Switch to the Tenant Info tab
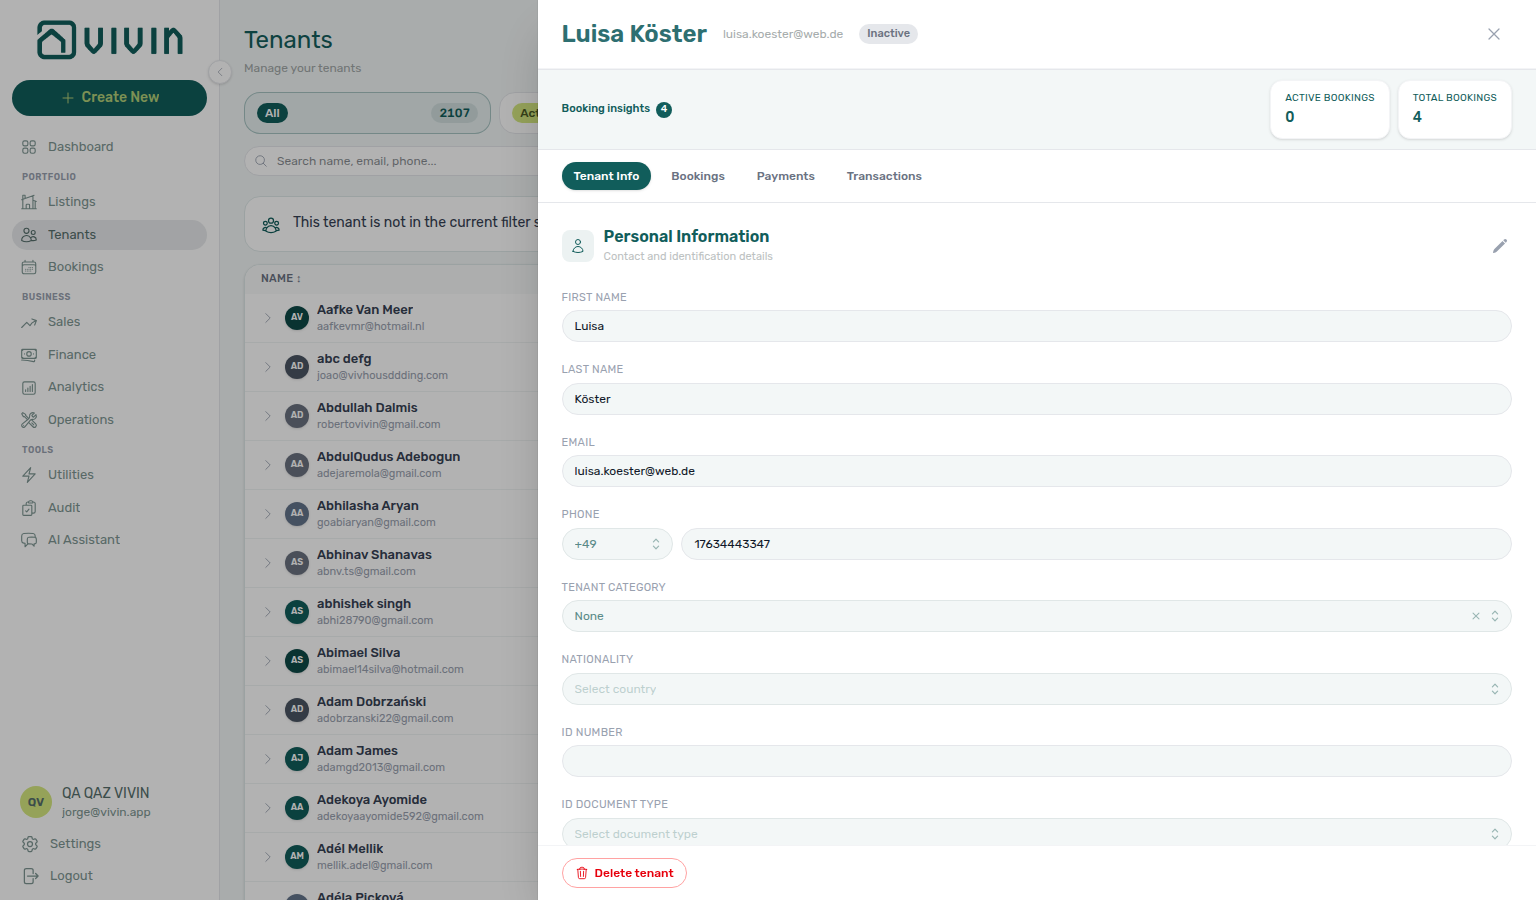The image size is (1536, 900). (606, 176)
